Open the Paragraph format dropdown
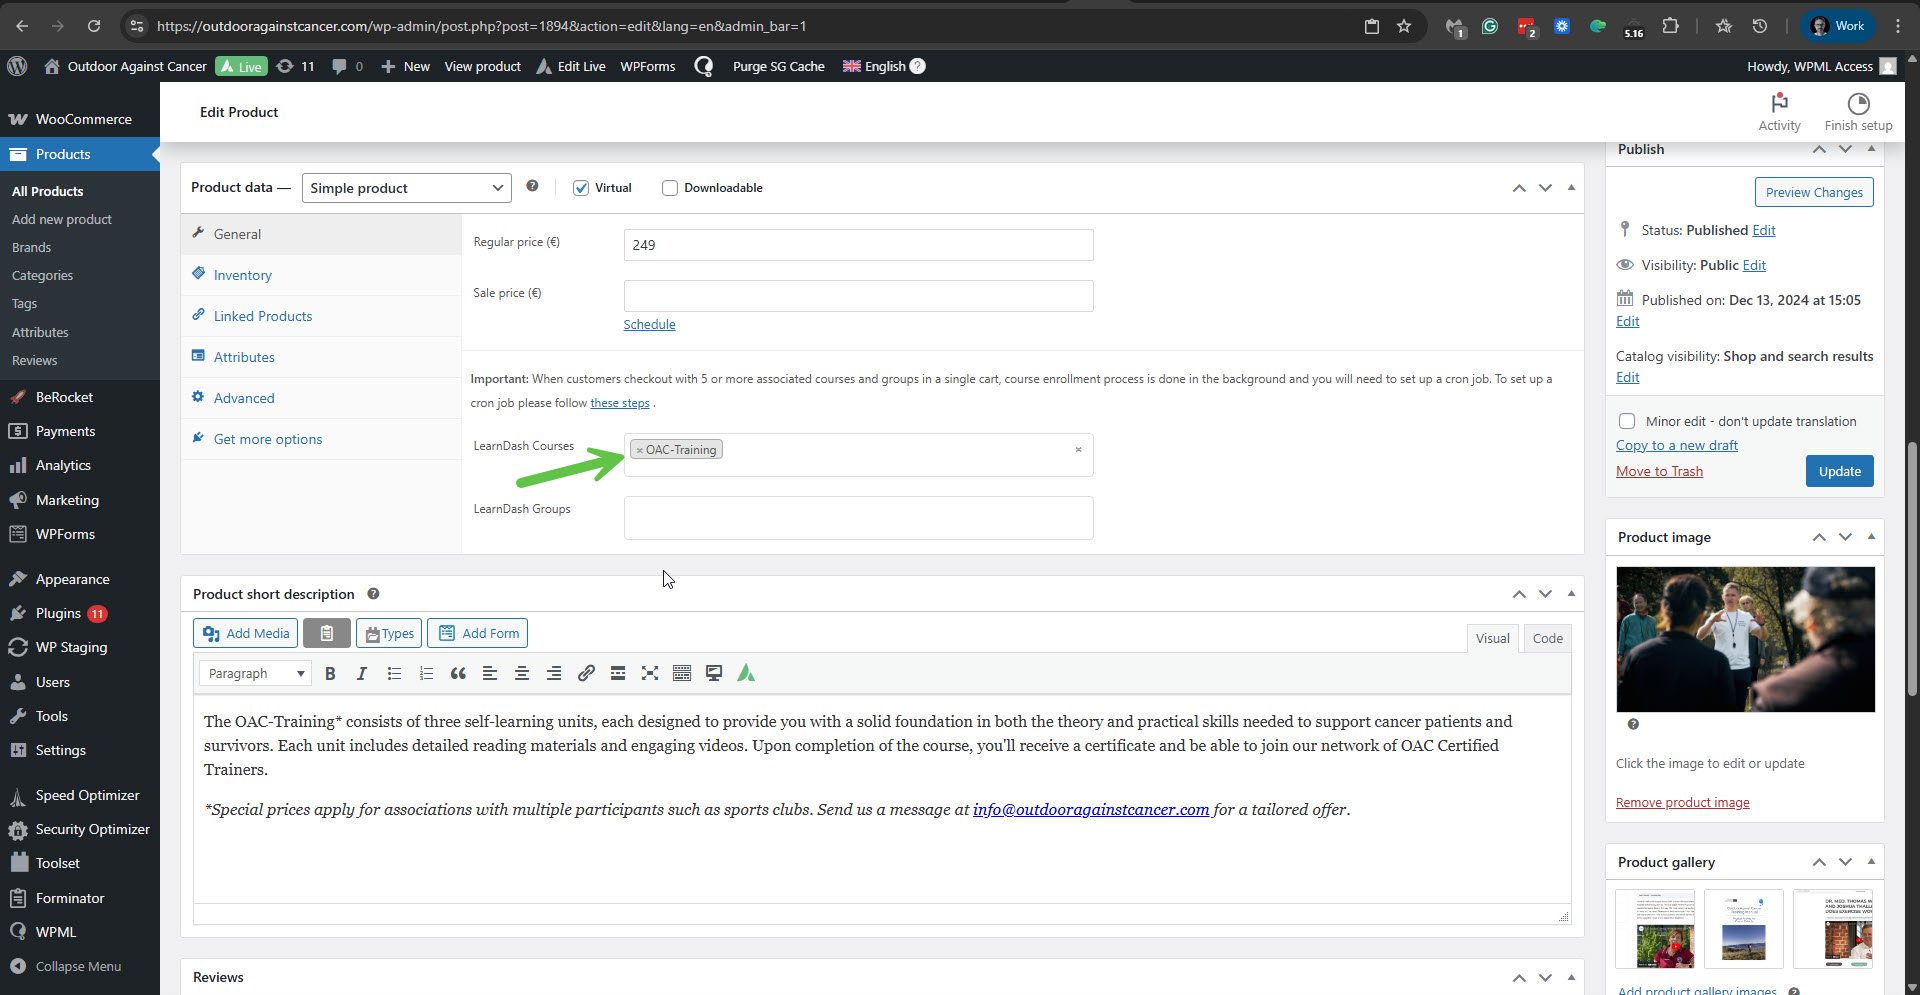Viewport: 1920px width, 995px height. [255, 674]
